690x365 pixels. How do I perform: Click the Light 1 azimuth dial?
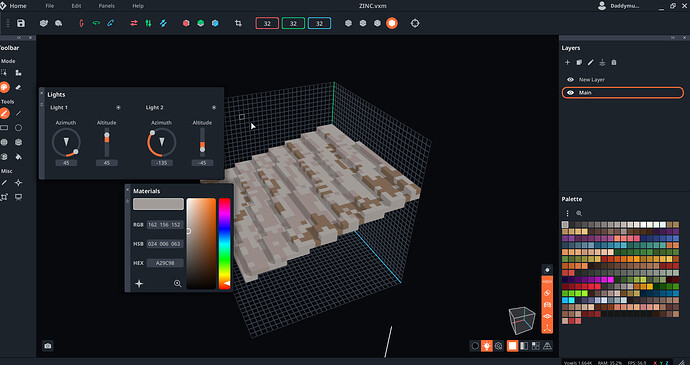(x=66, y=143)
